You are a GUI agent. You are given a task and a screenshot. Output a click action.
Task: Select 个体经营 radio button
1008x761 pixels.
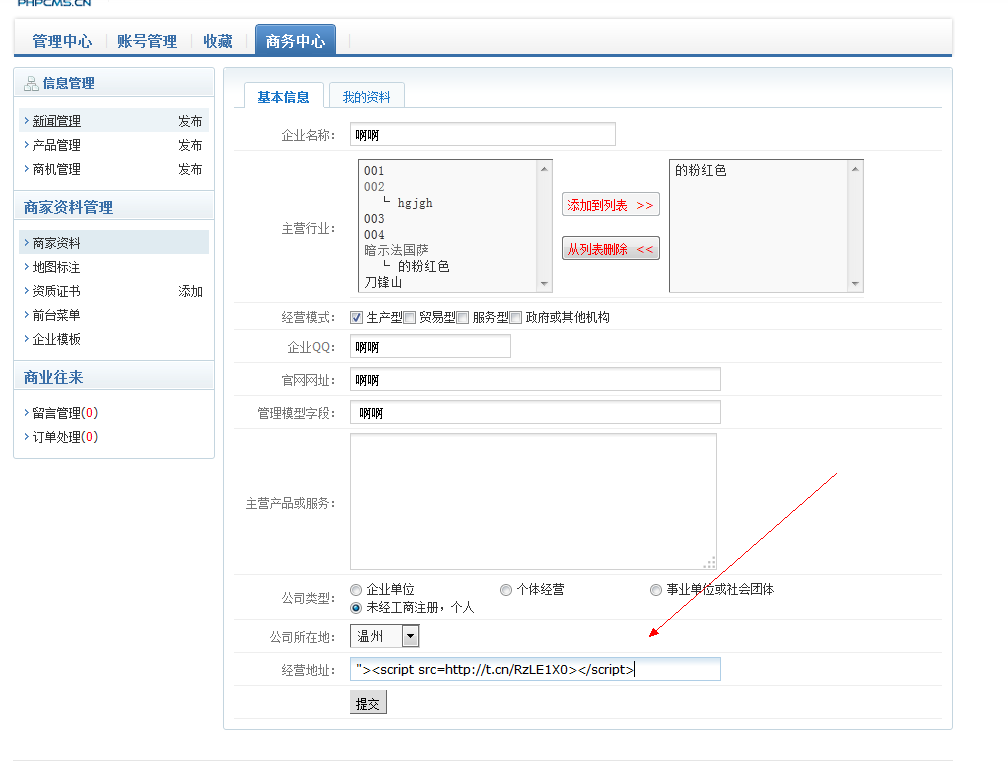[506, 589]
